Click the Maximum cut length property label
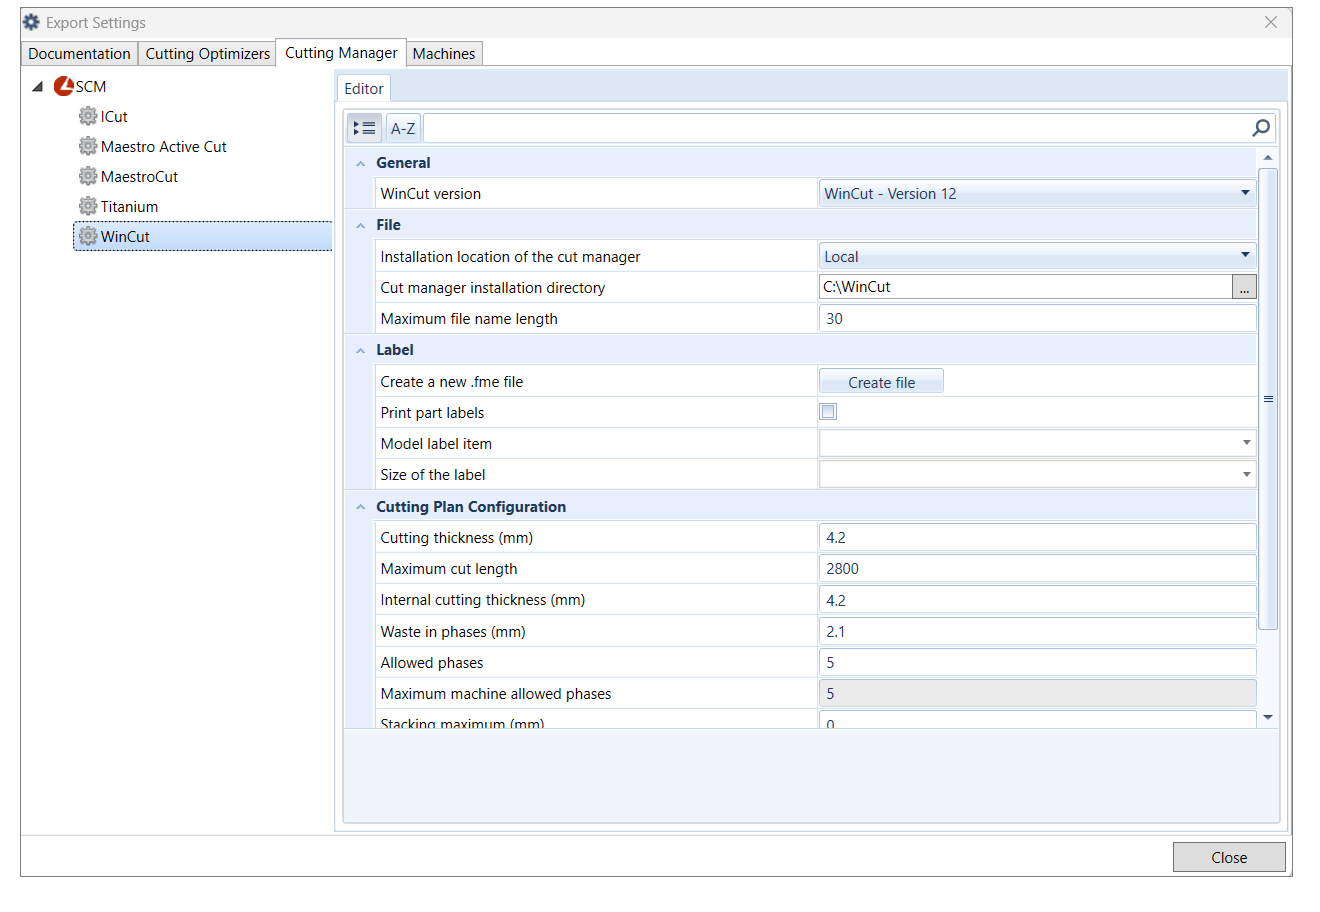The image size is (1320, 912). pyautogui.click(x=449, y=568)
